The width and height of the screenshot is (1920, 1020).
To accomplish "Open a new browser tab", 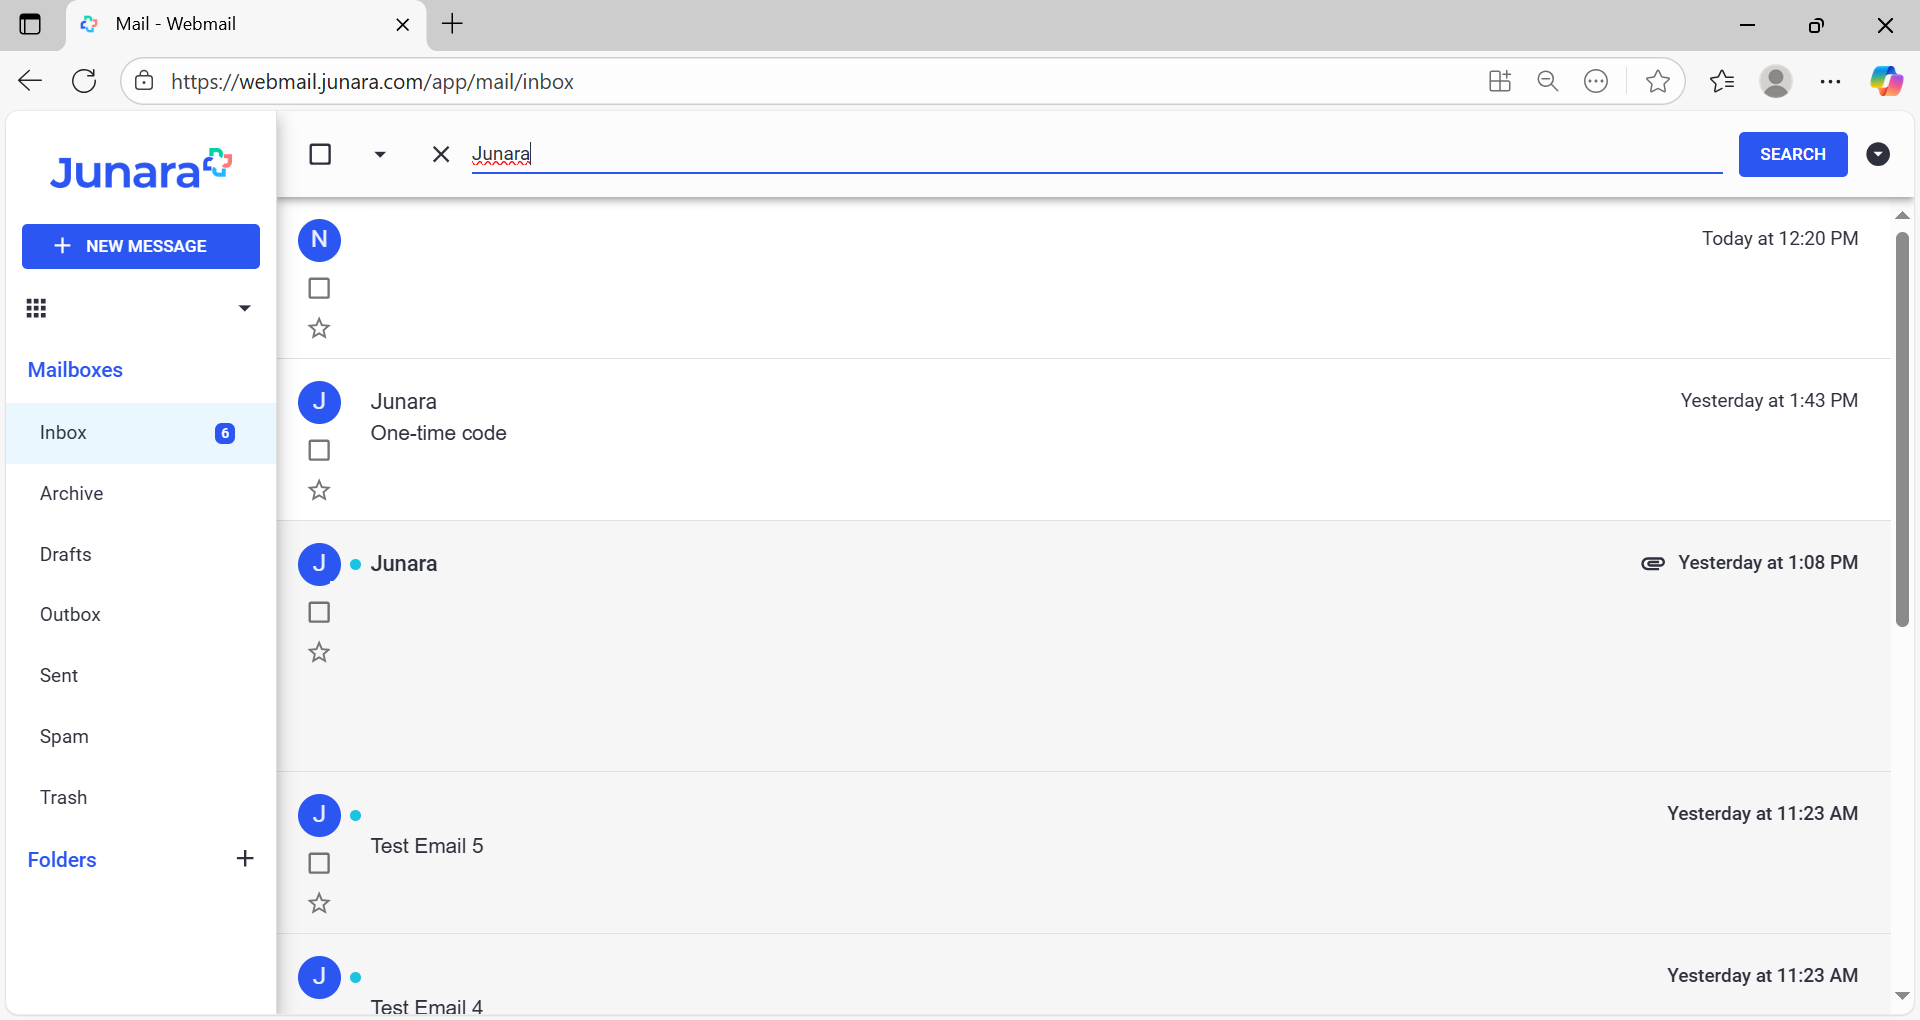I will tap(452, 24).
